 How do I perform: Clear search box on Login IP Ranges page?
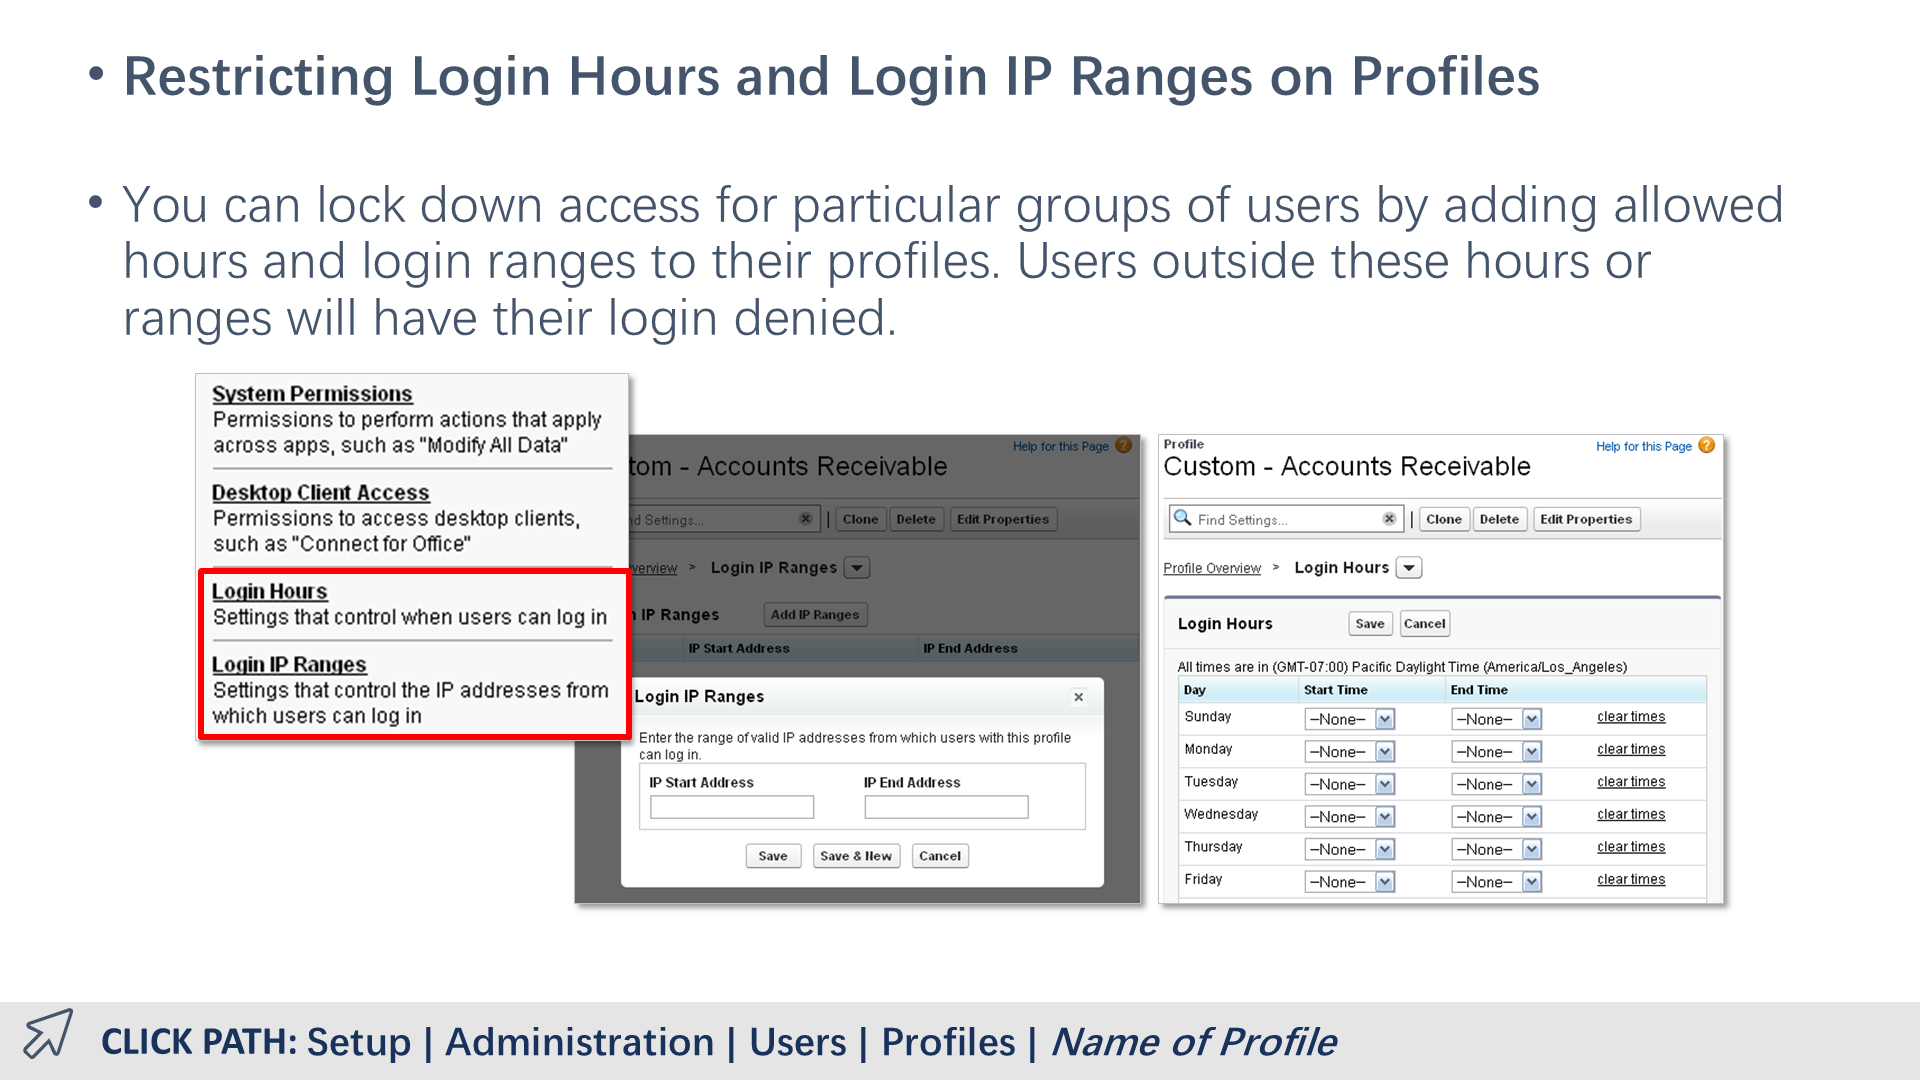click(805, 519)
